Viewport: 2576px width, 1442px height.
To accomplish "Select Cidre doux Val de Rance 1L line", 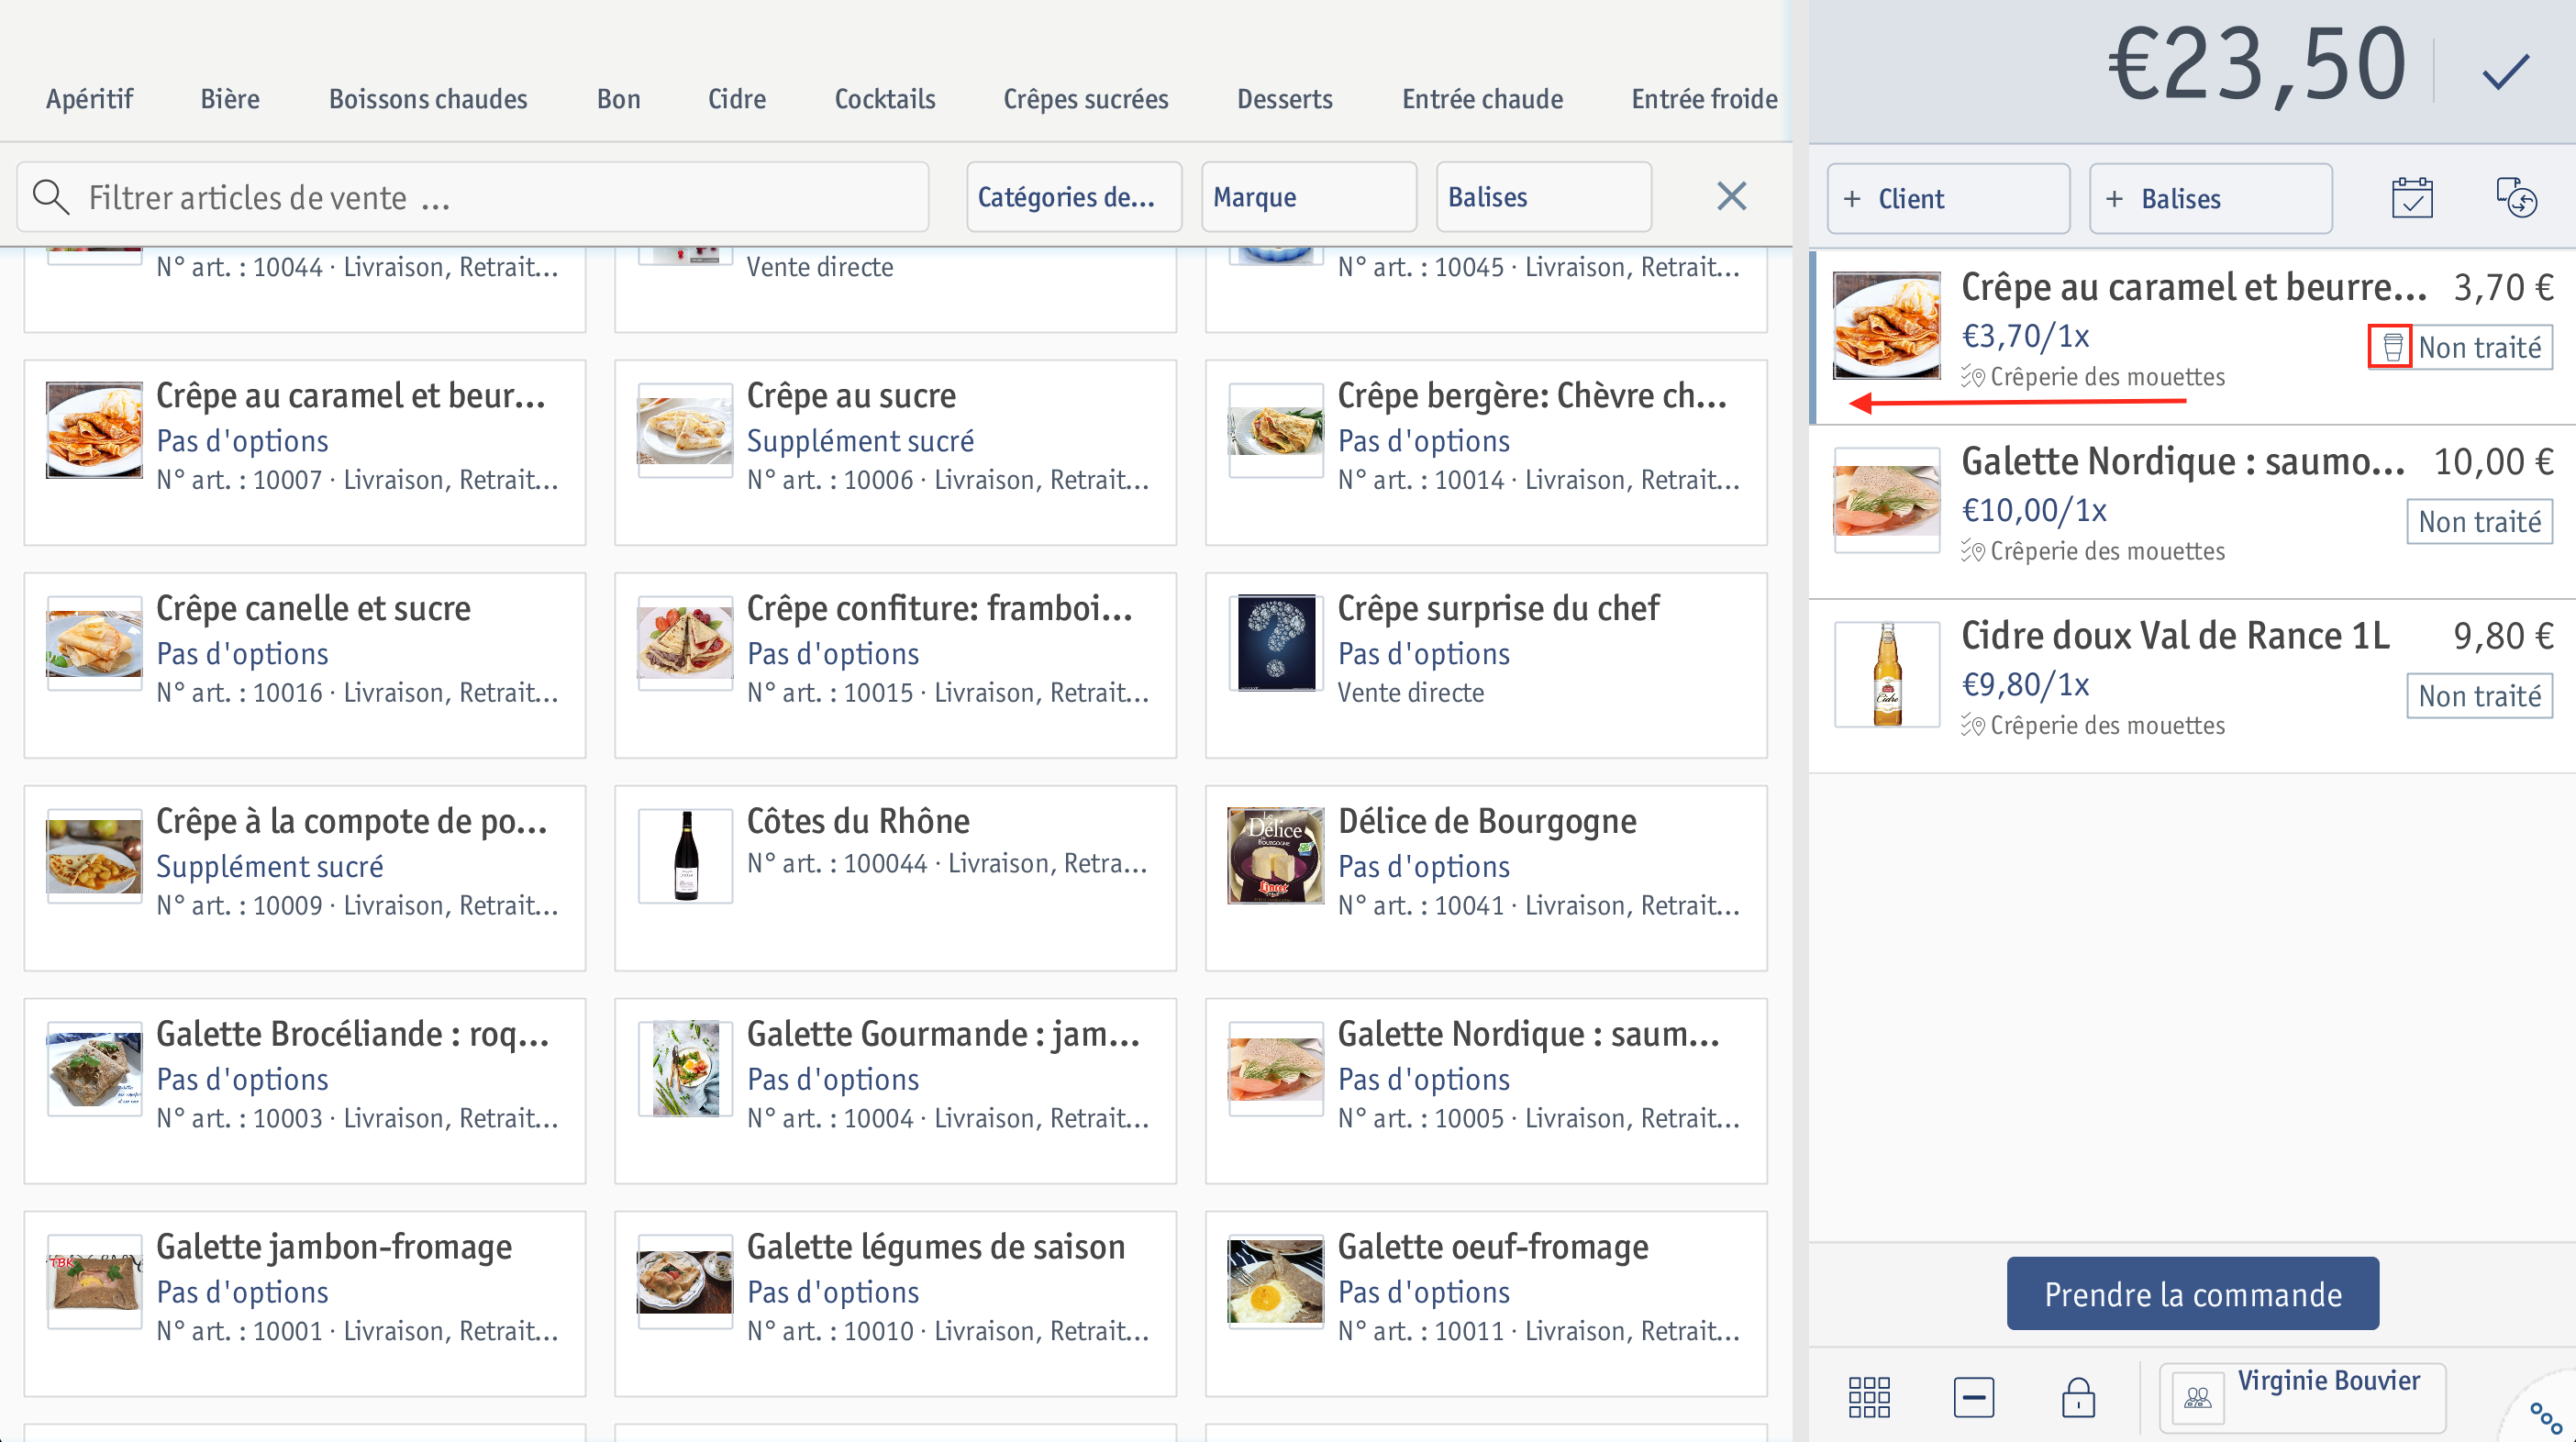I will point(2192,686).
